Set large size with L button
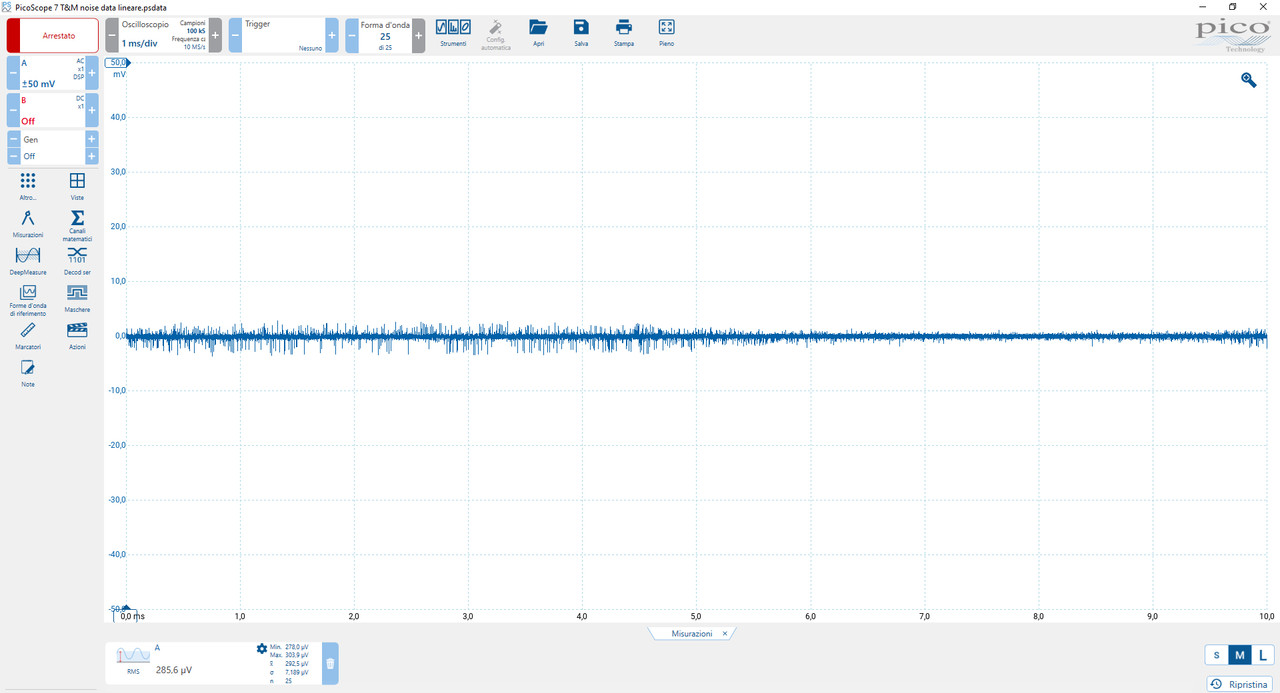 pyautogui.click(x=1264, y=655)
